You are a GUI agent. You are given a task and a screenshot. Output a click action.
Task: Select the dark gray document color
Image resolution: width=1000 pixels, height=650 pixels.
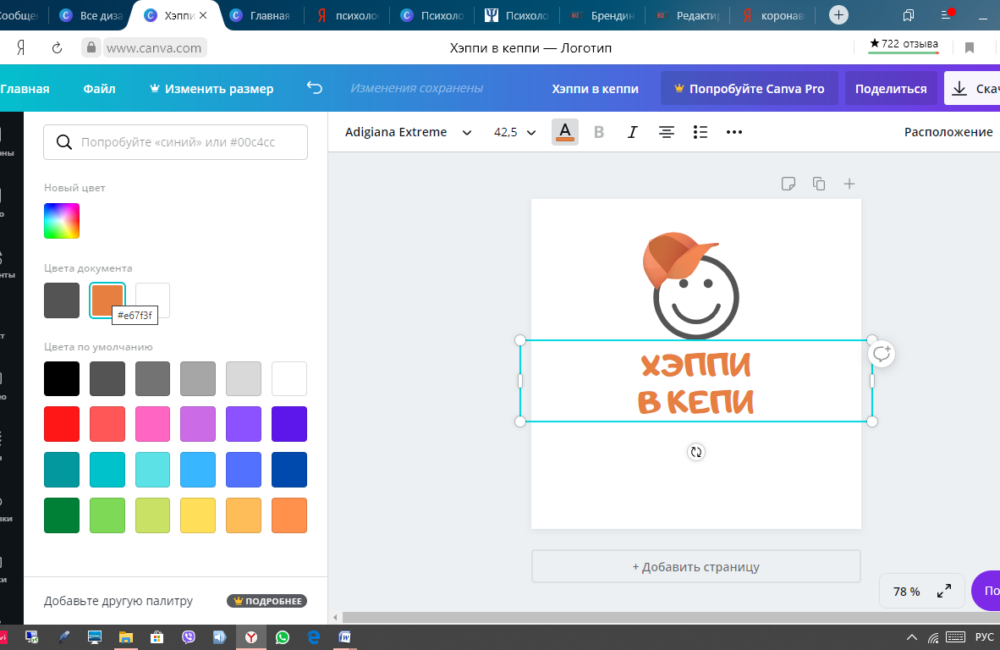pos(62,300)
